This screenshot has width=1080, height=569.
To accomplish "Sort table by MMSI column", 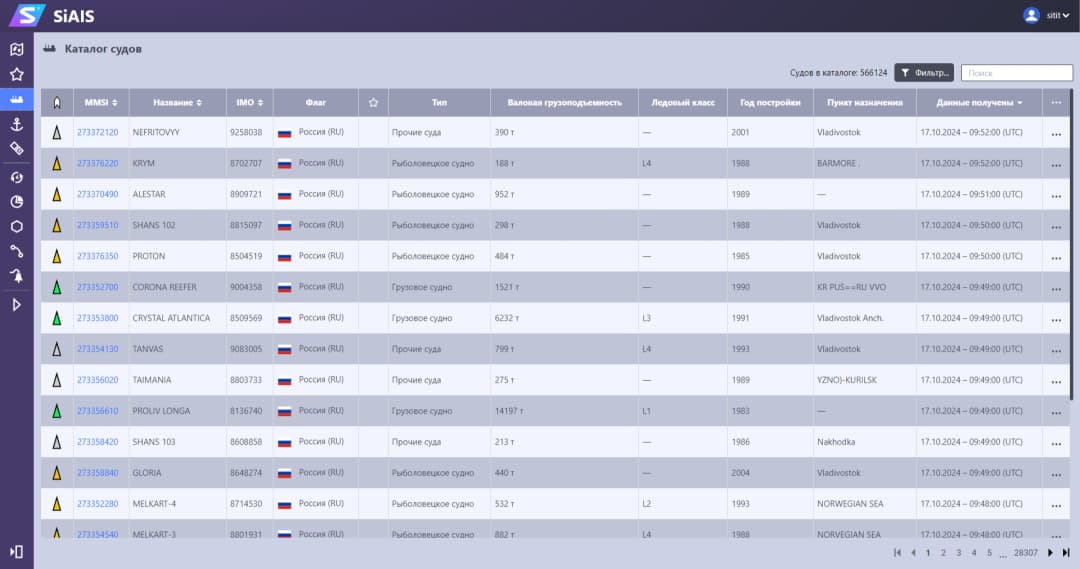I will tap(101, 102).
